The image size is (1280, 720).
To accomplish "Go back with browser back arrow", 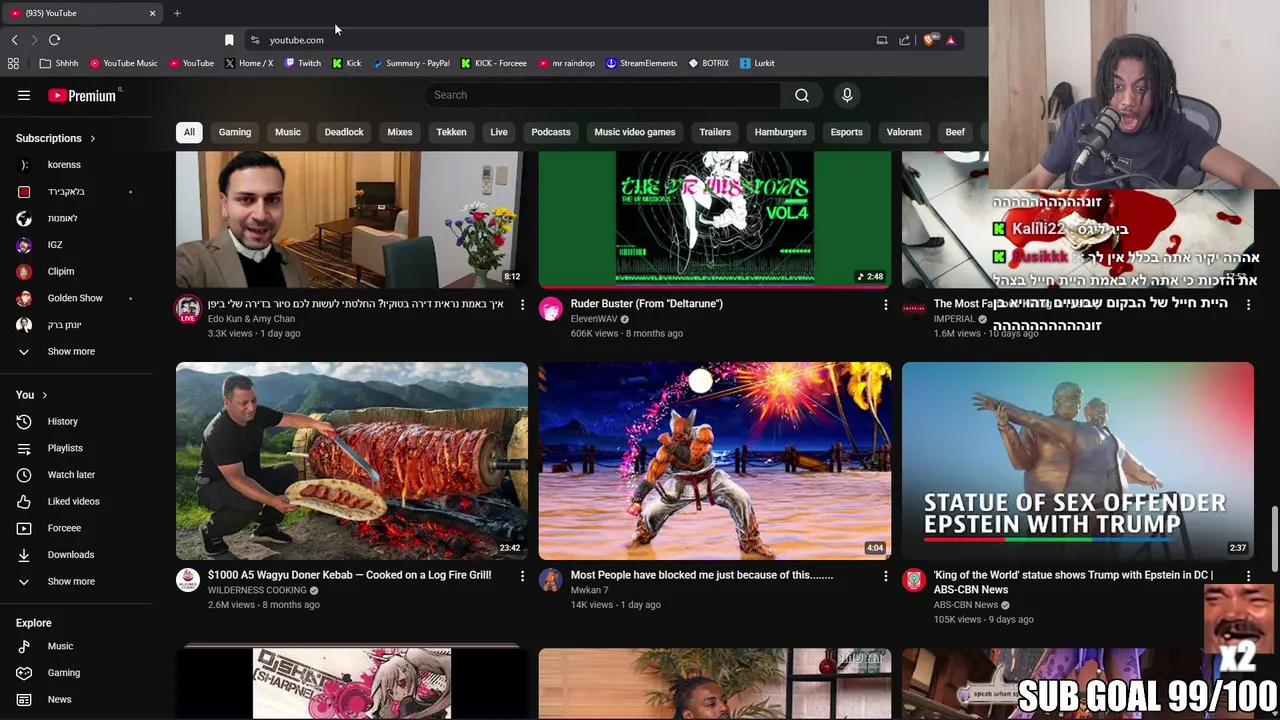I will click(x=14, y=40).
